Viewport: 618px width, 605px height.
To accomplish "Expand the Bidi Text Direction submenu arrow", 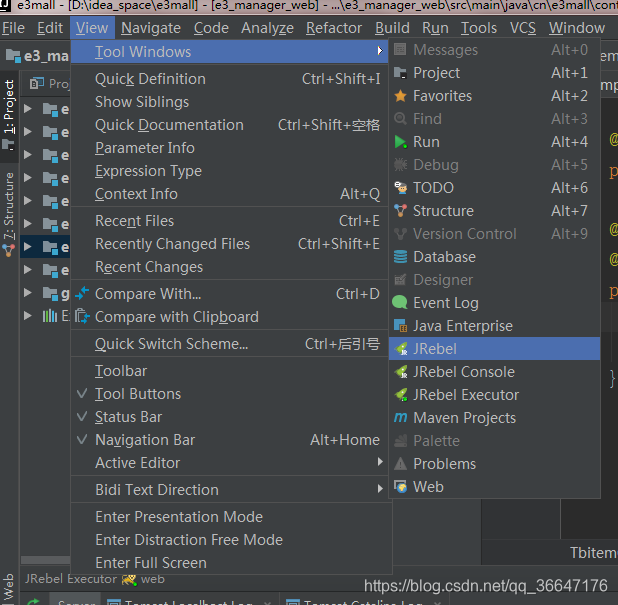I will [380, 489].
